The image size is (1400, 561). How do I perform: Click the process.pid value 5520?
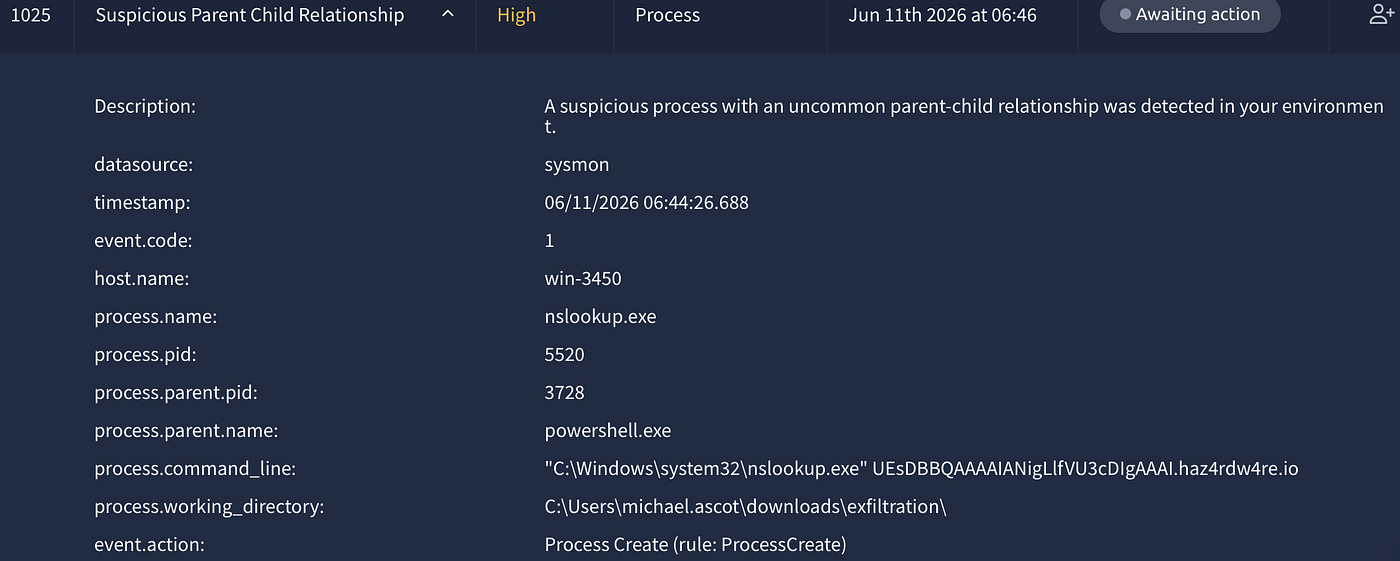point(565,355)
